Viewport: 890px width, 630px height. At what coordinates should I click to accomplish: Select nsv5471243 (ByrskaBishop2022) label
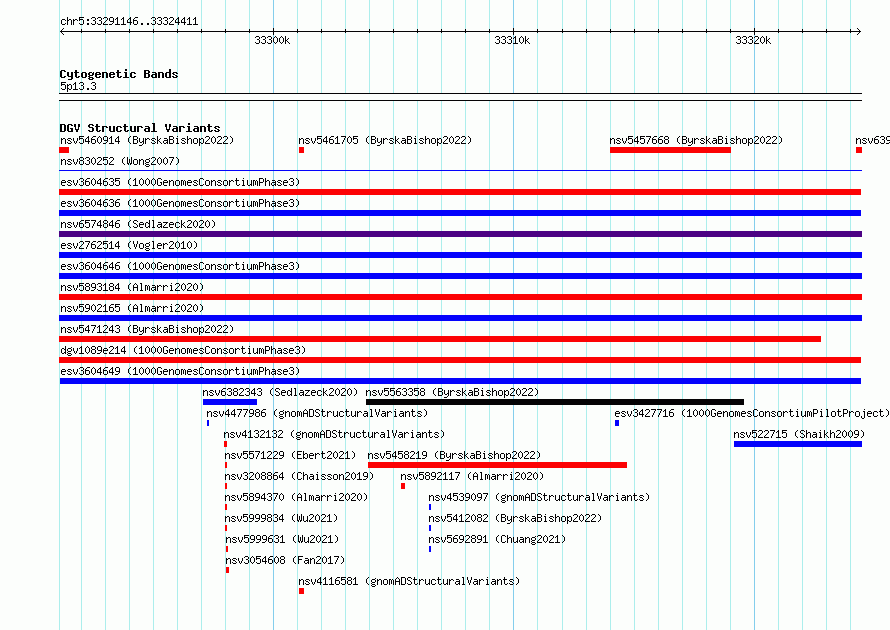(x=147, y=329)
